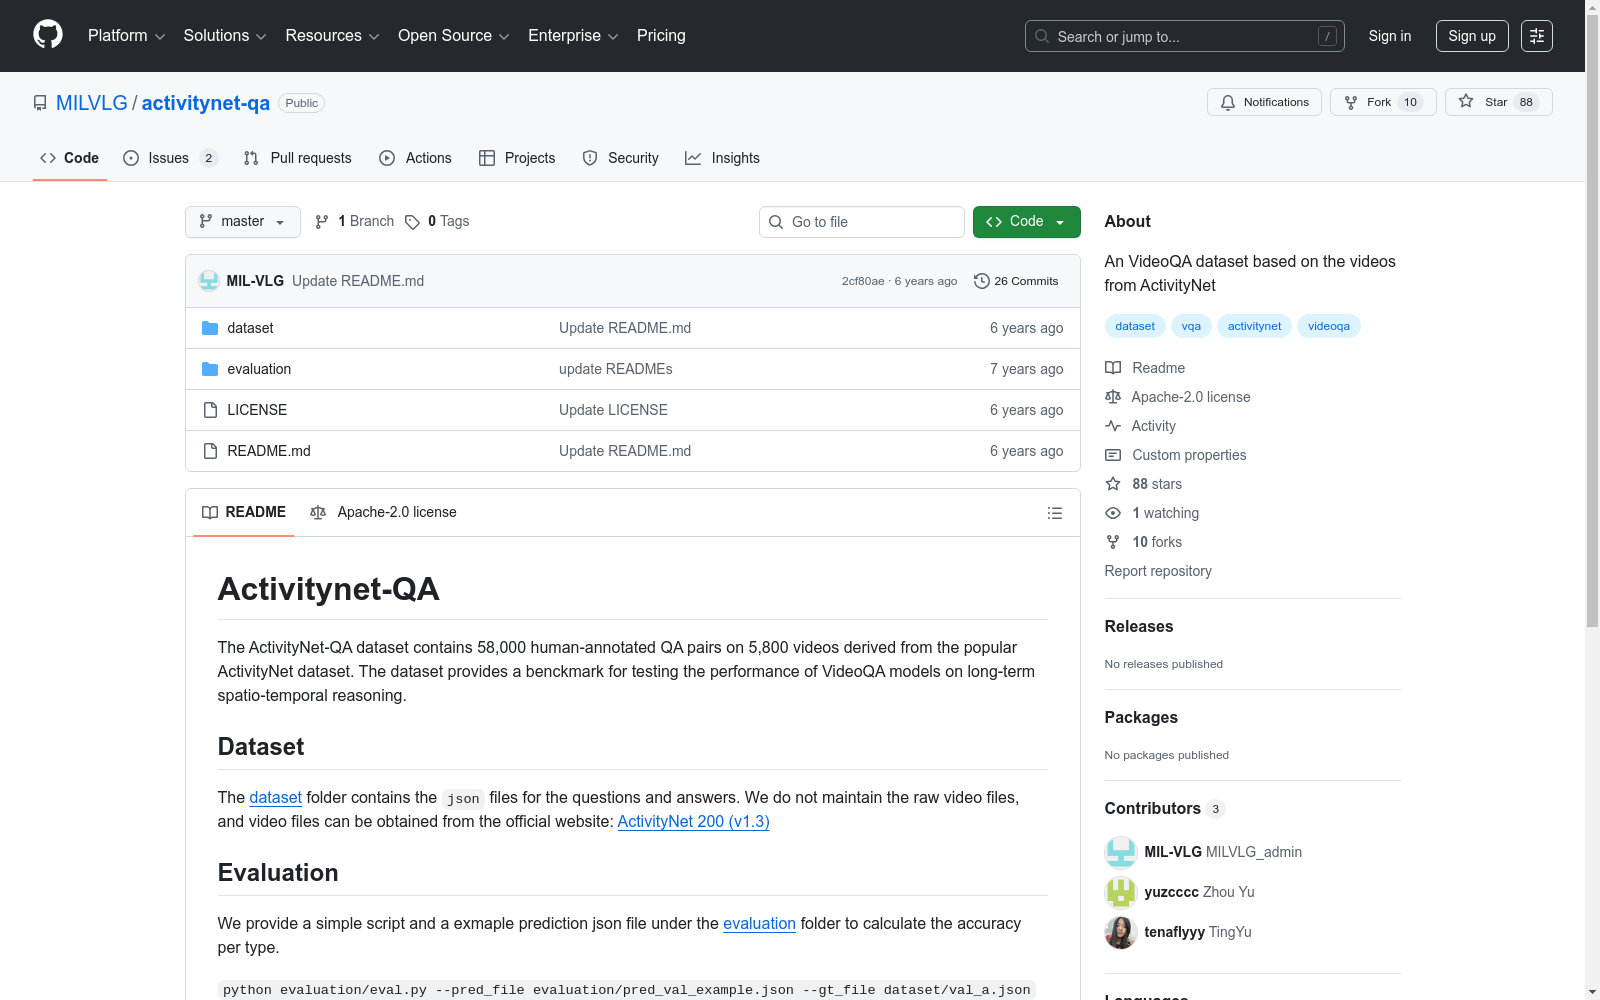The width and height of the screenshot is (1600, 1000).
Task: Focus the Go to file field
Action: coord(870,222)
